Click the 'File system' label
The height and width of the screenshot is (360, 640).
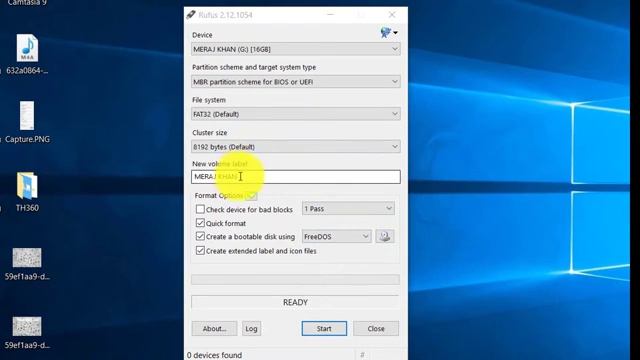coord(209,100)
